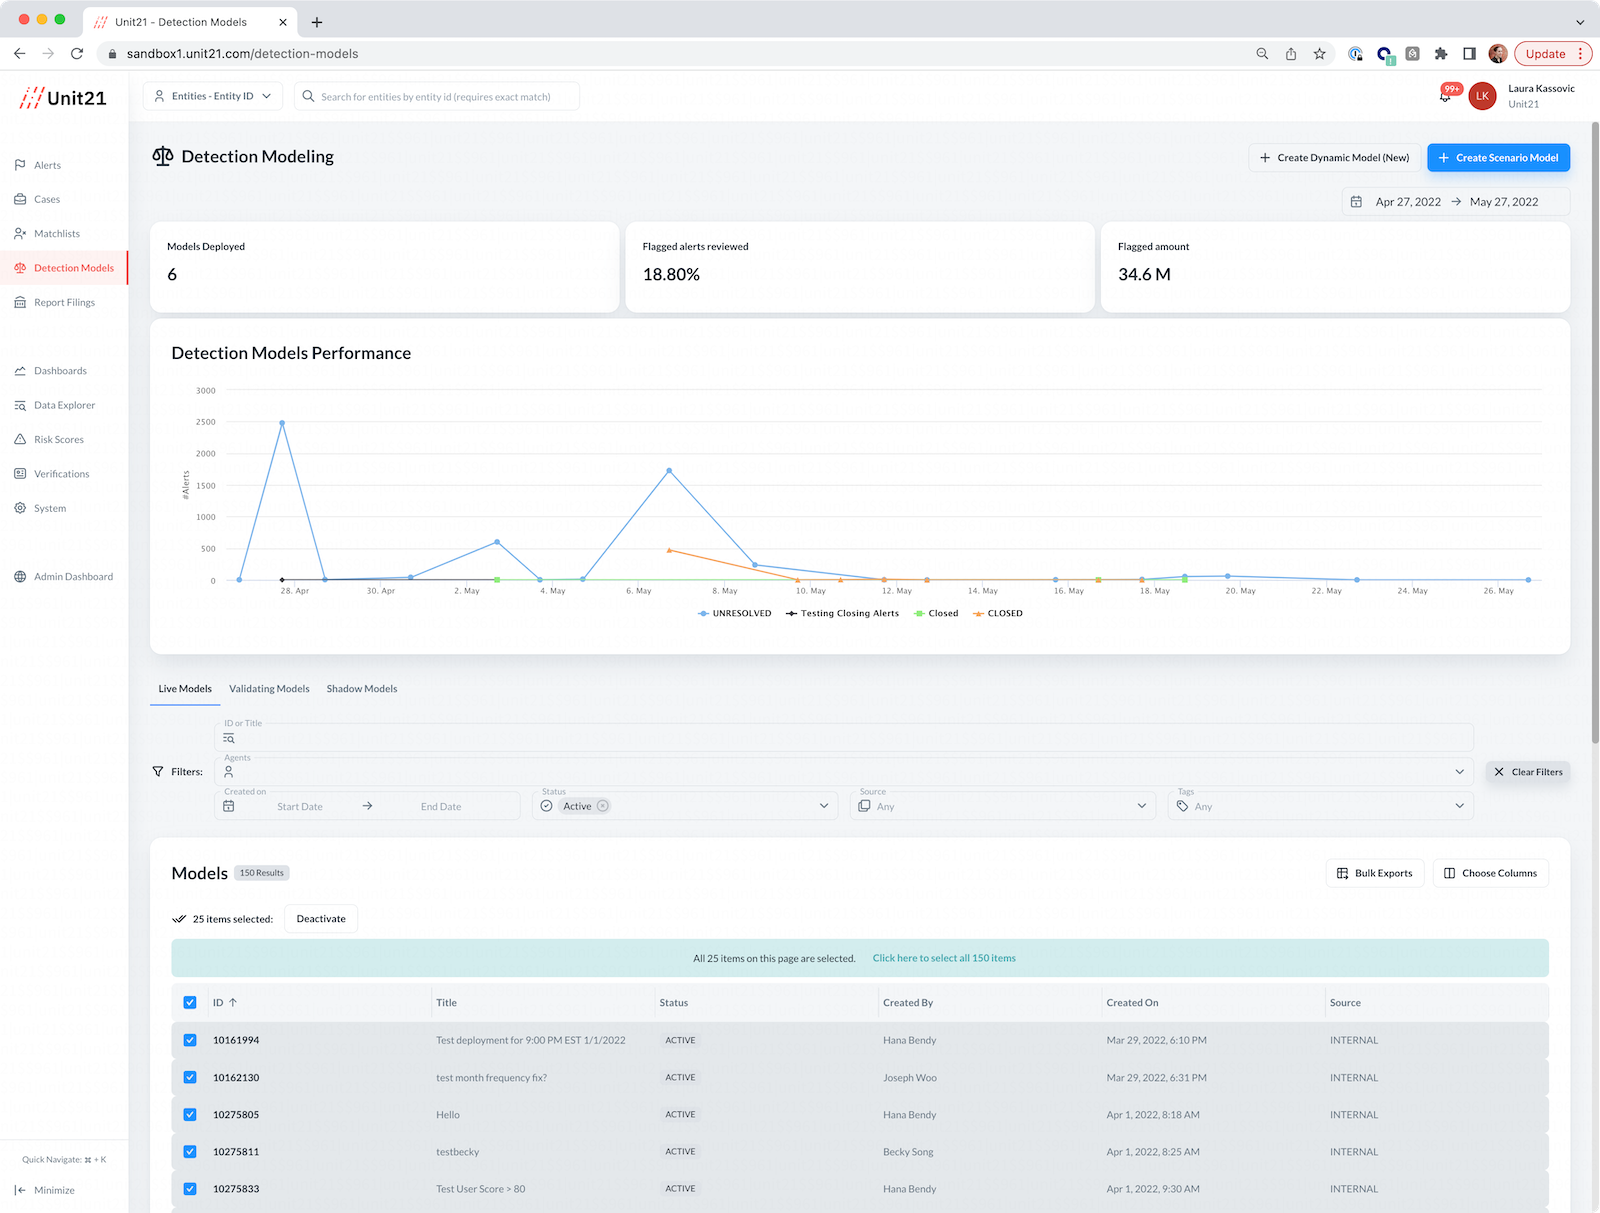
Task: Click the link to select all 150 items
Action: [943, 958]
